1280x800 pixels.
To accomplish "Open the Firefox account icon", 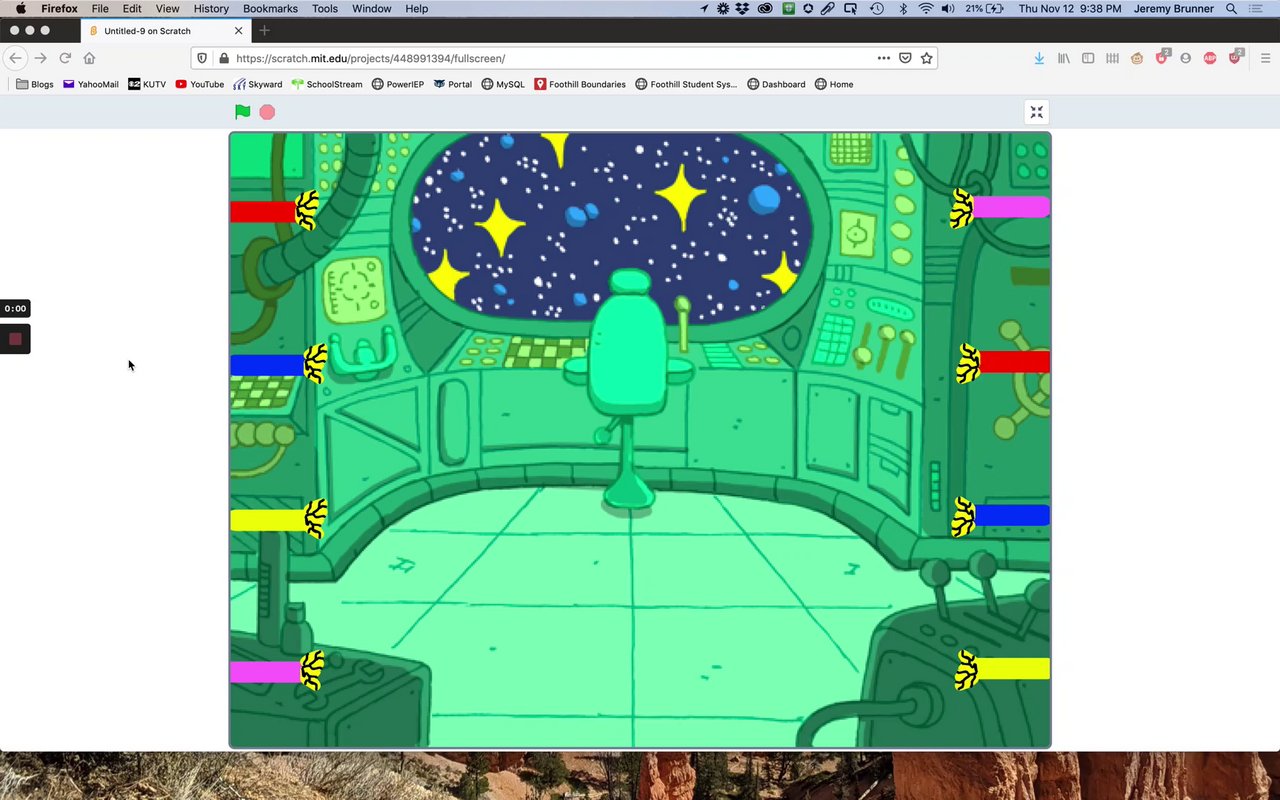I will [1186, 58].
